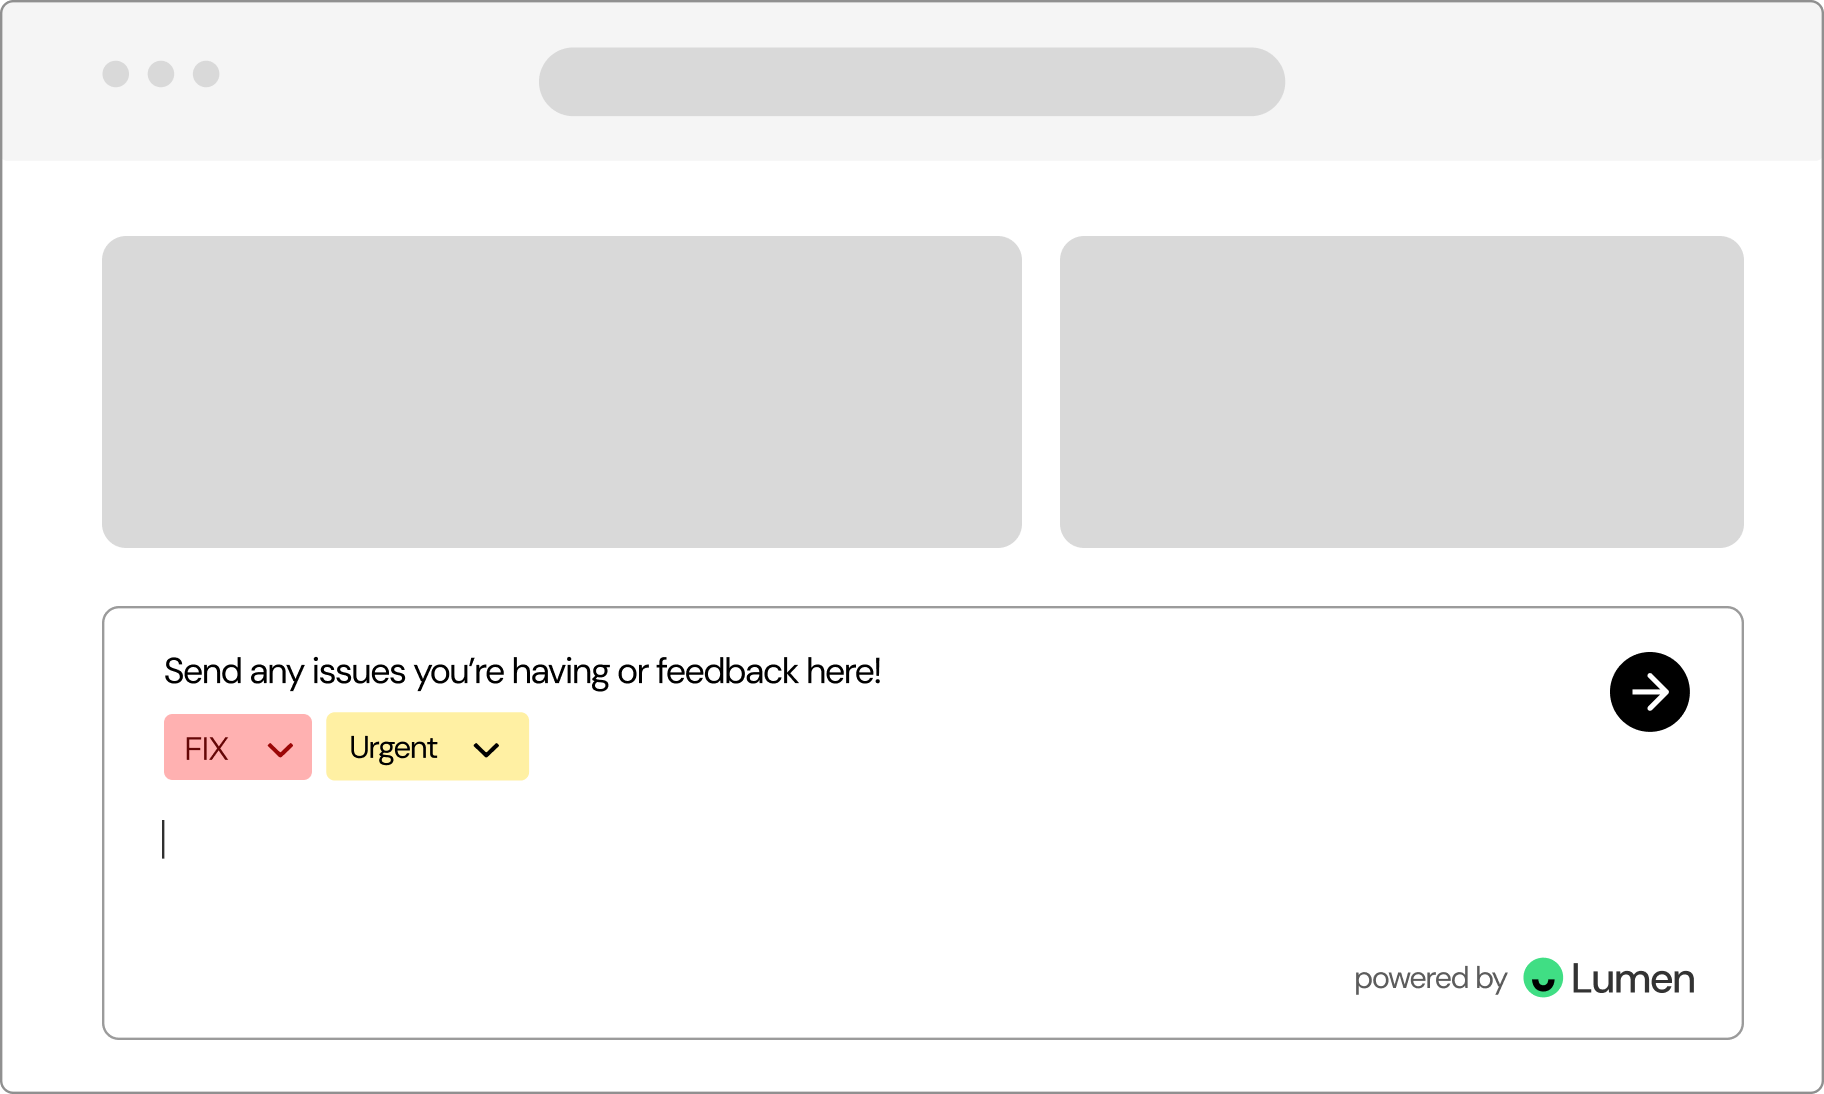The width and height of the screenshot is (1824, 1094).
Task: Click the FIX label text
Action: click(x=207, y=749)
